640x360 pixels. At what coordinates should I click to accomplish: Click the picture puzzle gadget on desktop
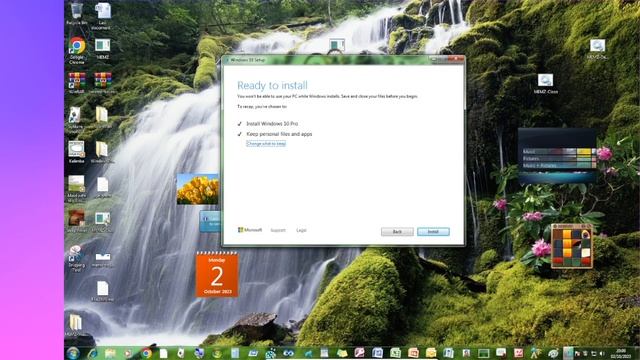point(571,246)
